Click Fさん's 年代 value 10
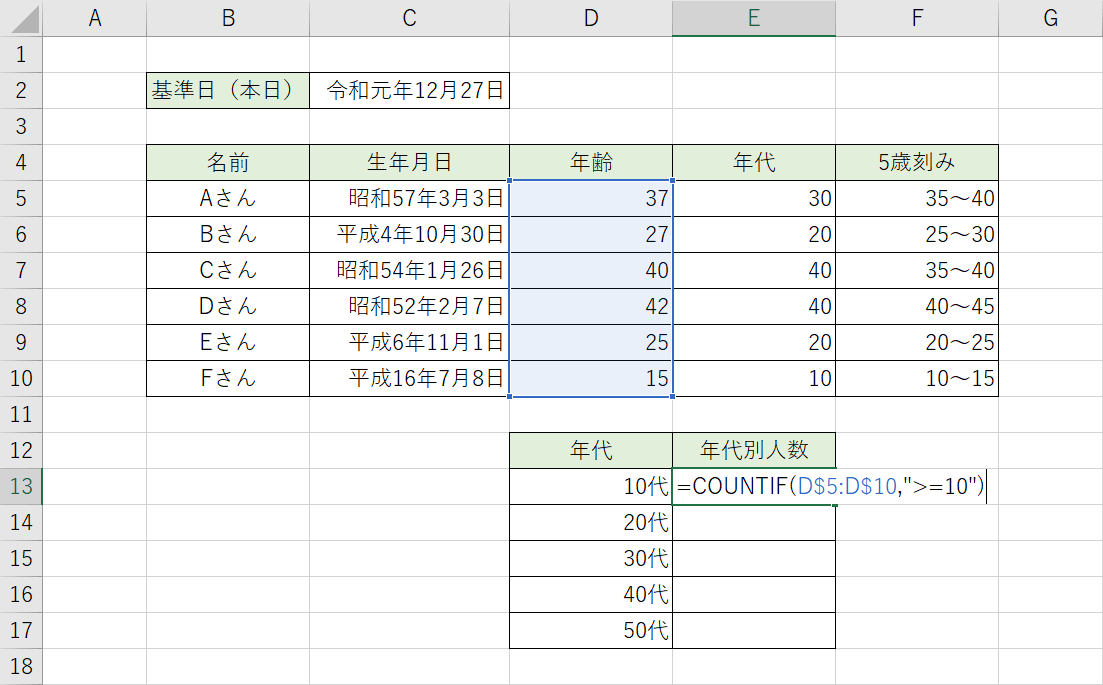 click(x=754, y=378)
